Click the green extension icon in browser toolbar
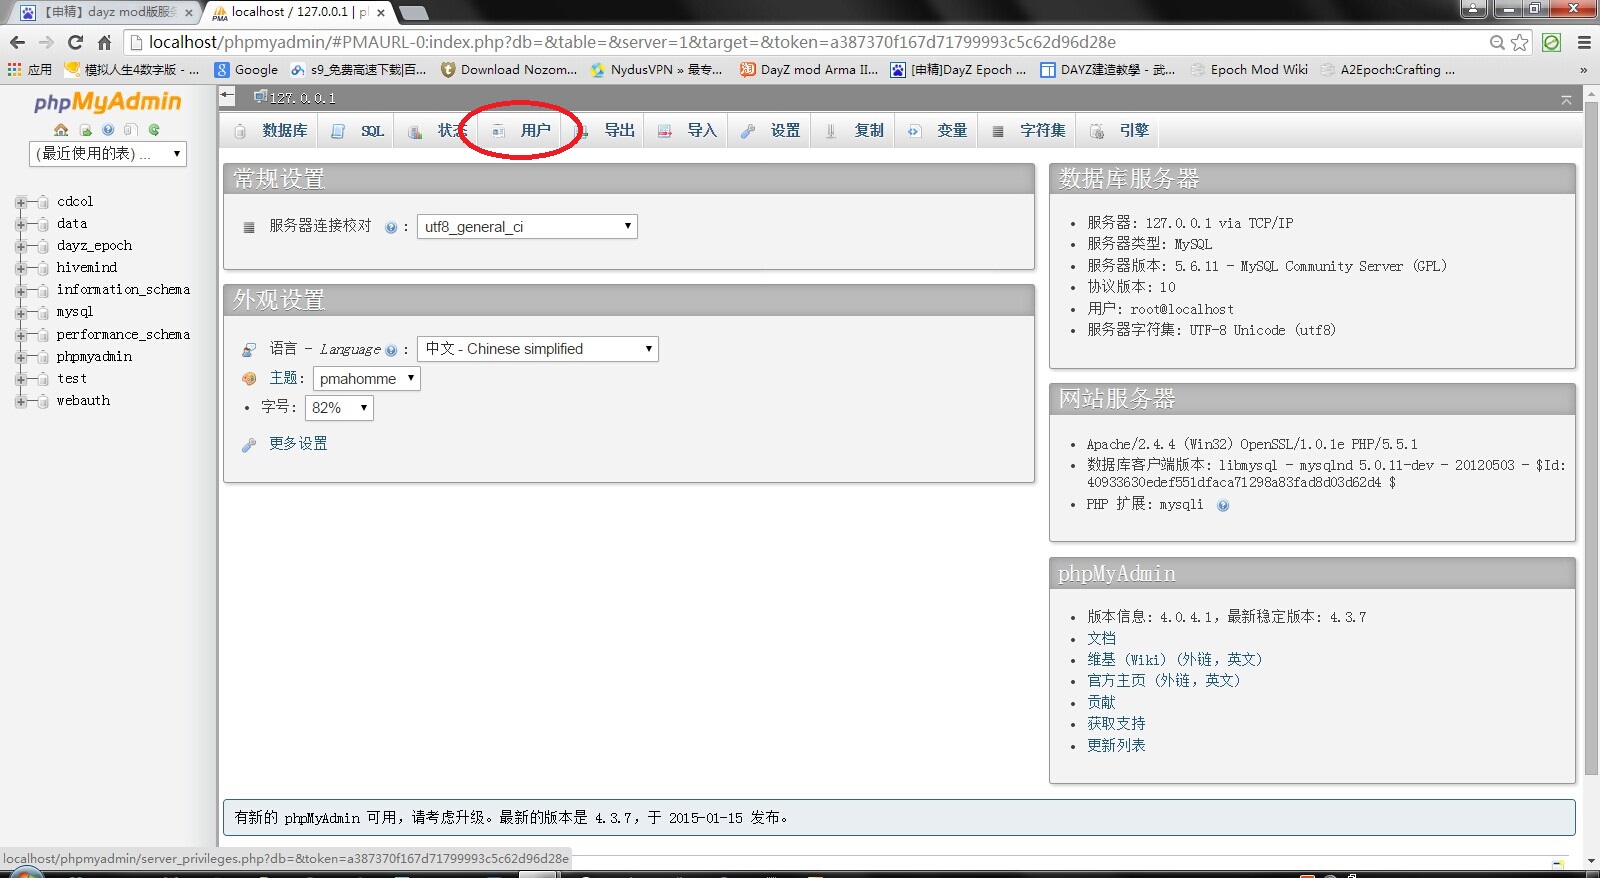The width and height of the screenshot is (1600, 878). (x=1551, y=42)
